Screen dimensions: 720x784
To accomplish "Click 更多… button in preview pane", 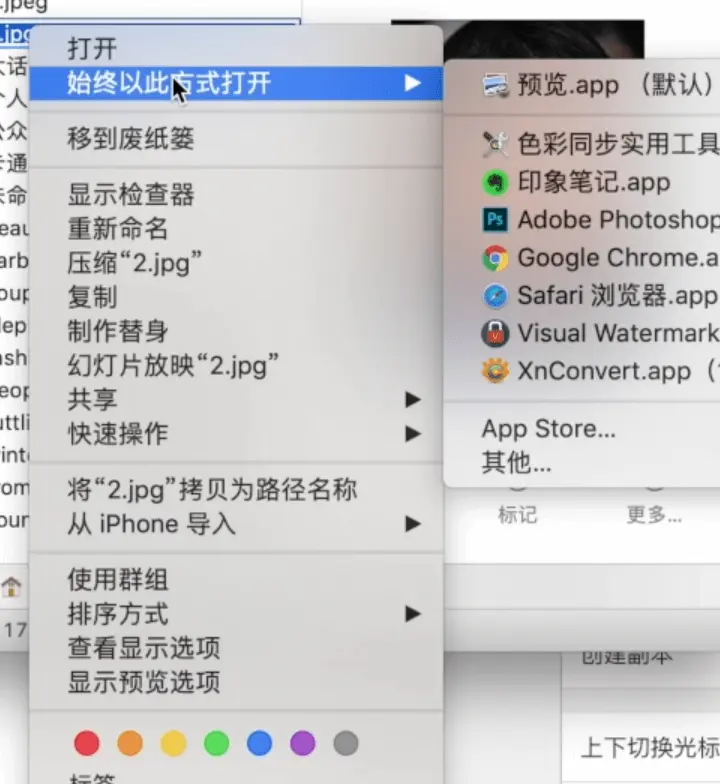I will click(x=654, y=515).
